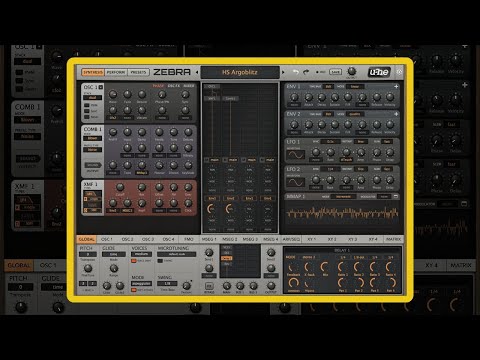
Task: Open the OSC 1 stack 'dual' dropdown
Action: coord(93,98)
